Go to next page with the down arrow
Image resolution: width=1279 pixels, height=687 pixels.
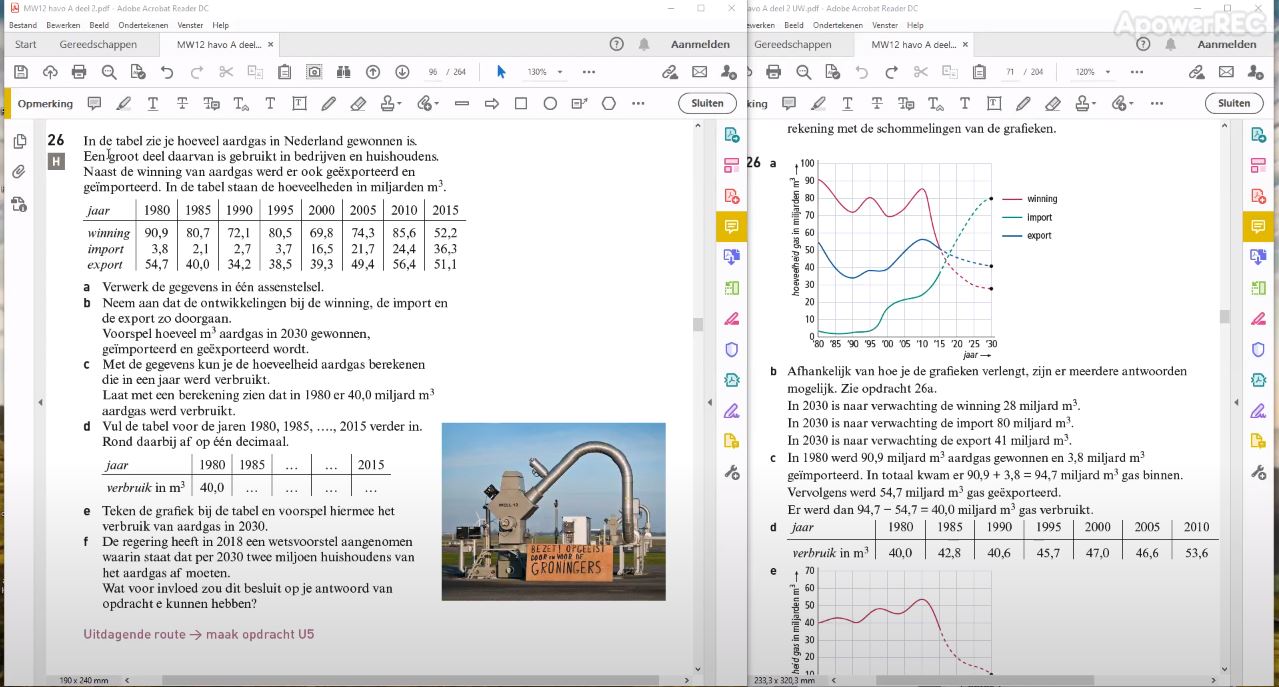(x=402, y=72)
